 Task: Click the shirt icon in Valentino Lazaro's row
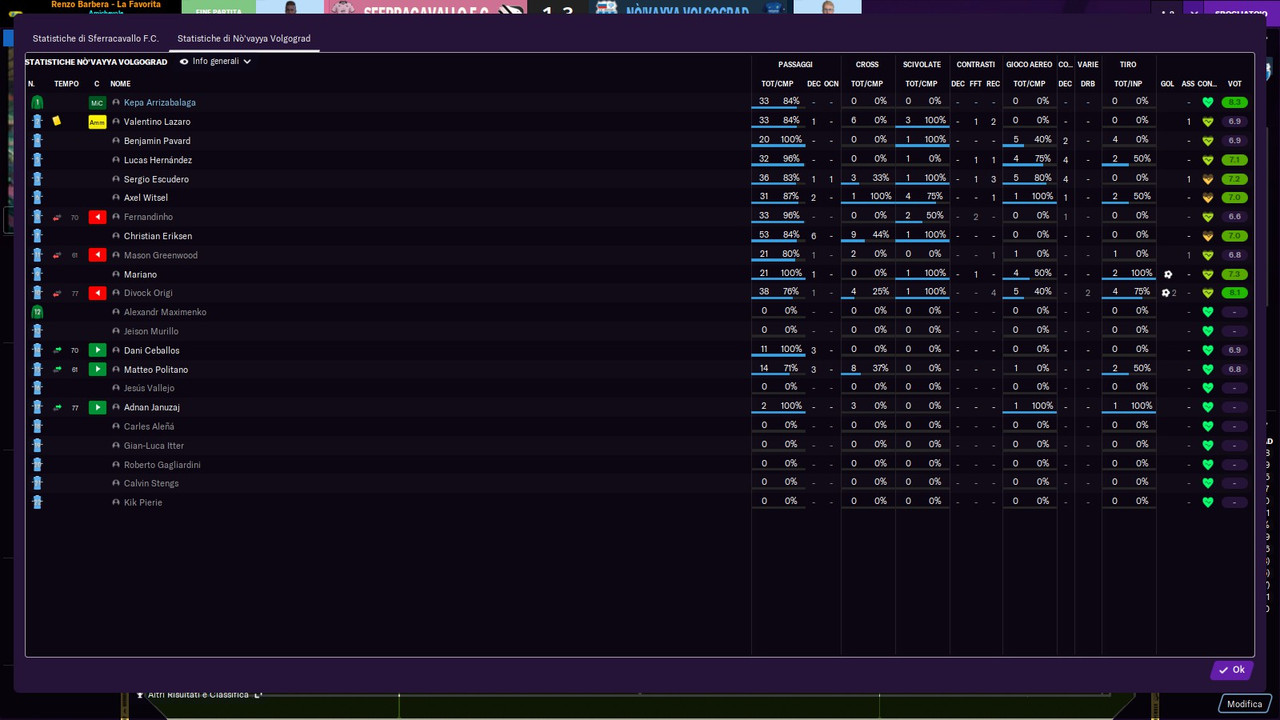[x=37, y=121]
